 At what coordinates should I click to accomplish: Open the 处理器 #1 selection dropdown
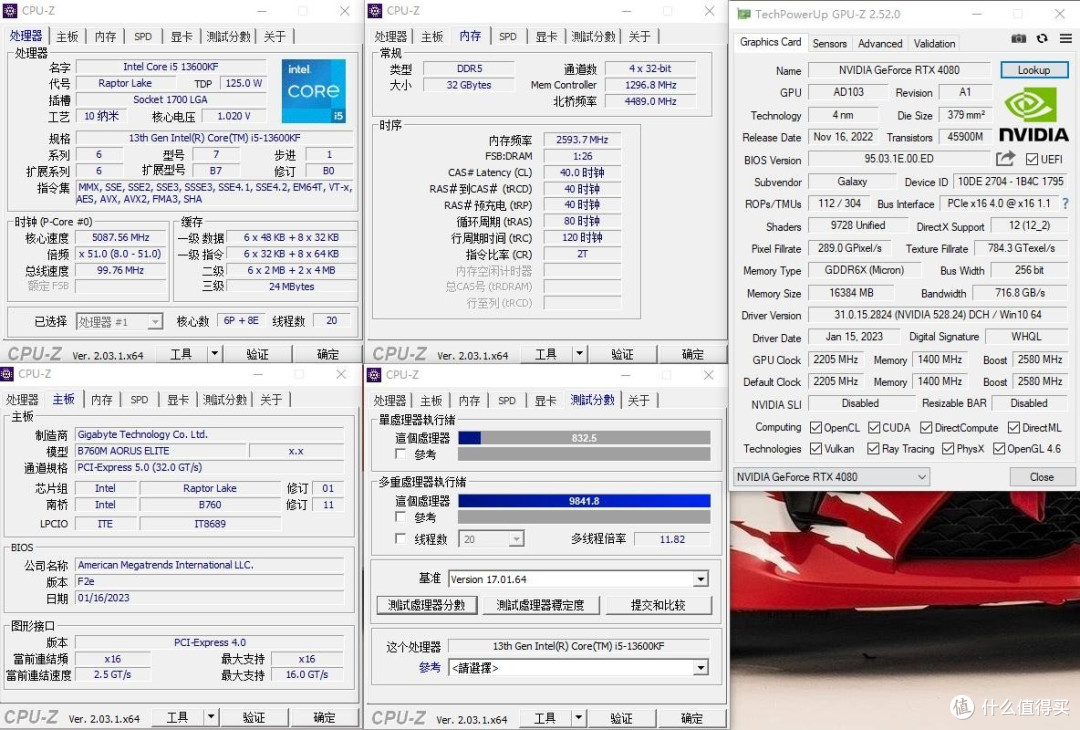coord(118,322)
